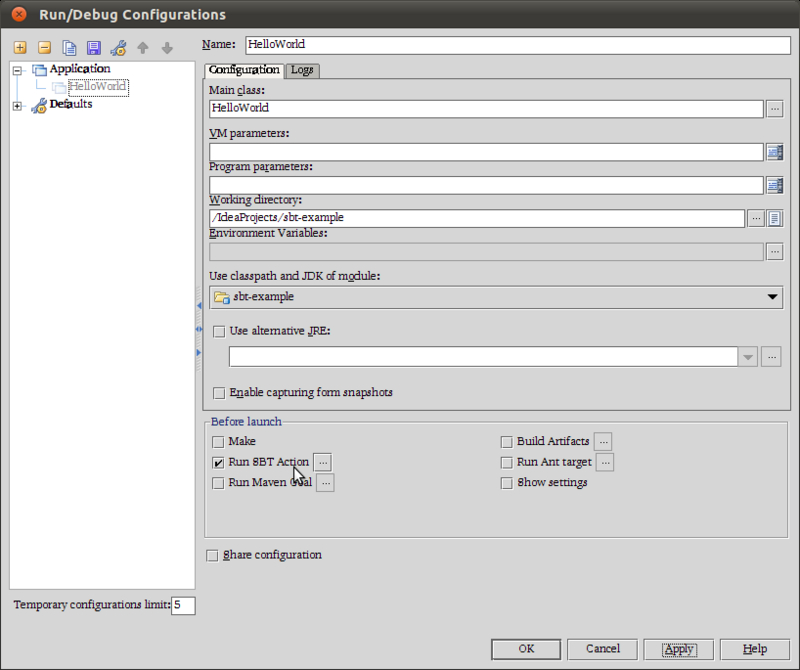Viewport: 800px width, 670px height.
Task: Browse for an alternative JRE with the ellipsis button
Action: point(771,357)
